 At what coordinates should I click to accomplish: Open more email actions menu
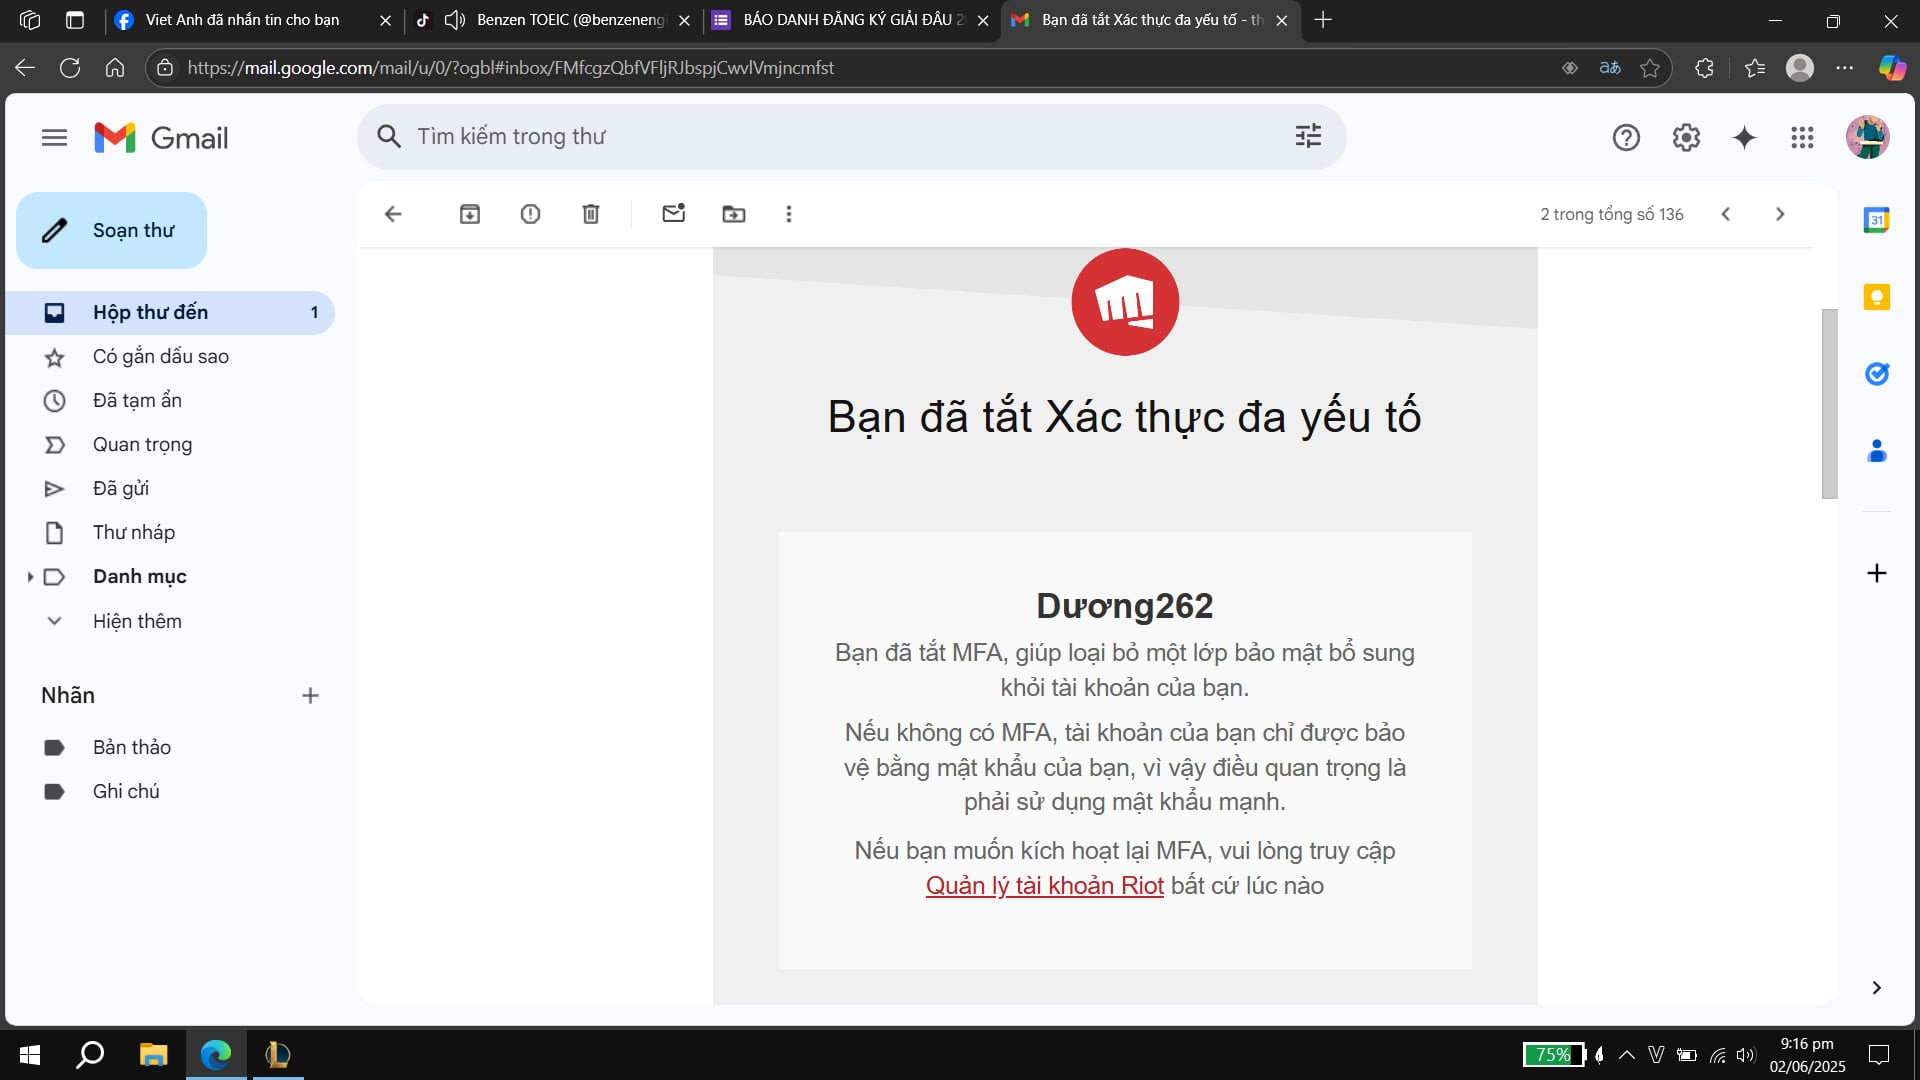coord(789,214)
